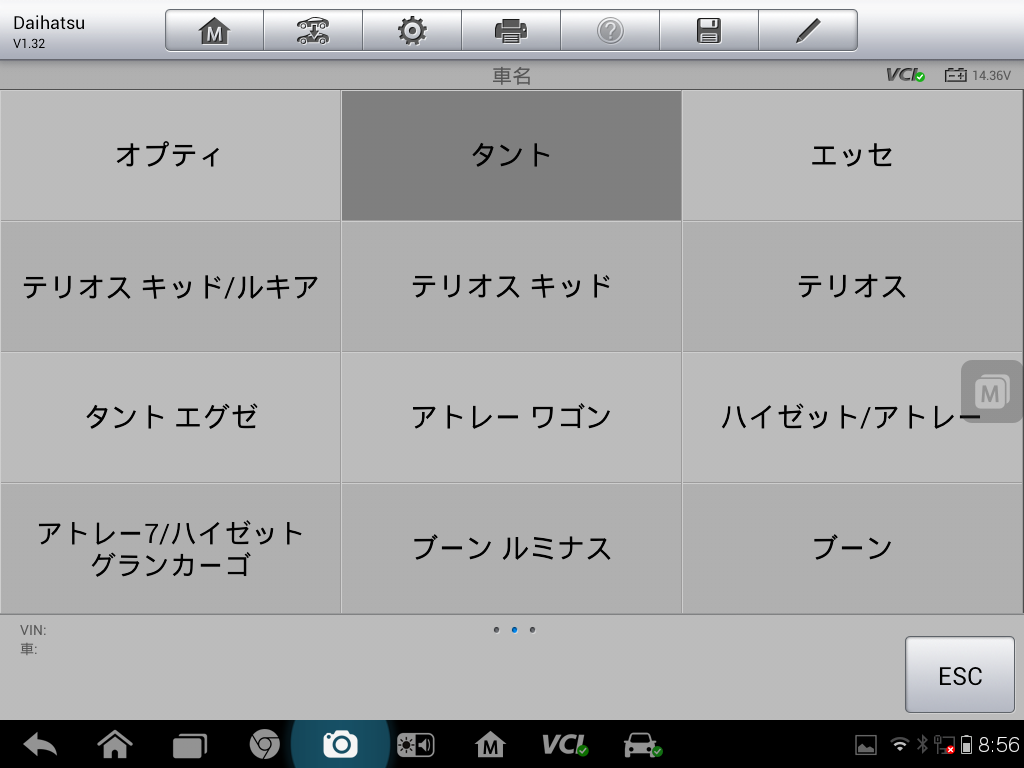This screenshot has height=768, width=1024.
Task: Tap the VCI icon in bottom bar
Action: pos(565,744)
